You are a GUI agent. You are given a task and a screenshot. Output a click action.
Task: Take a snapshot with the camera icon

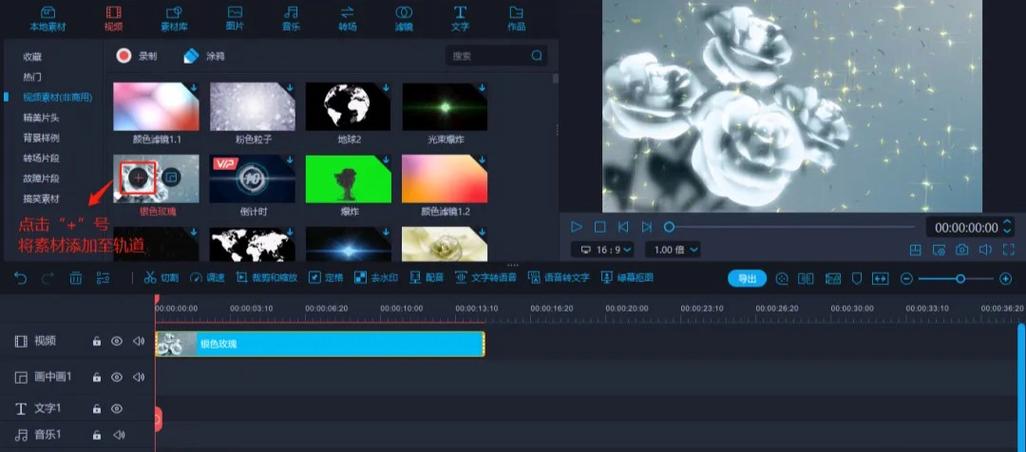962,250
